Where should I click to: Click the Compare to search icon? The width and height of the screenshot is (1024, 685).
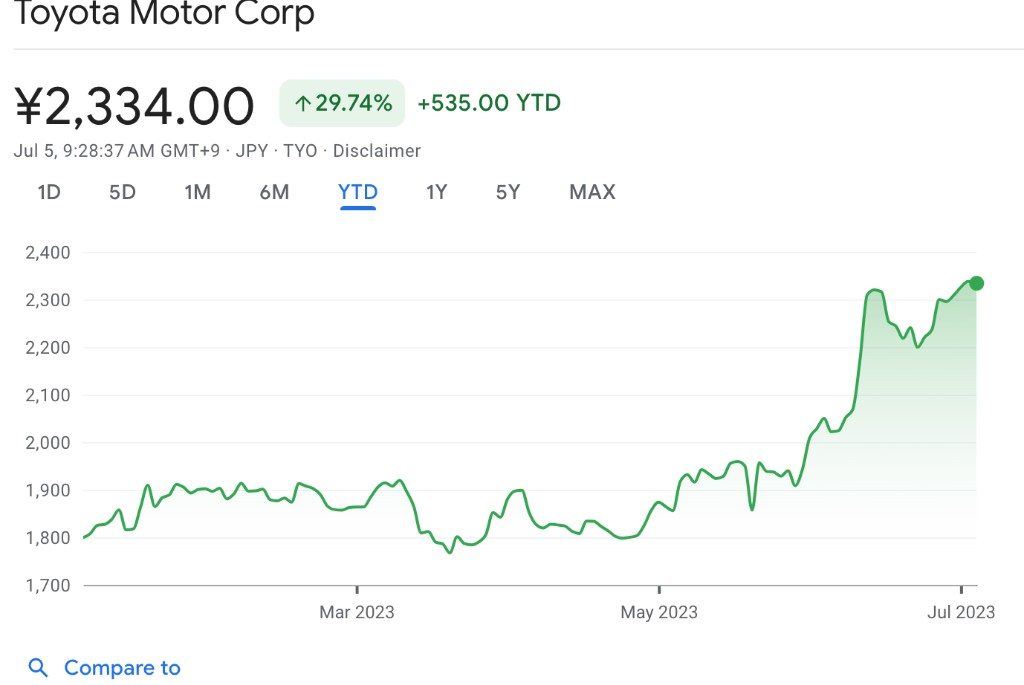[x=38, y=668]
